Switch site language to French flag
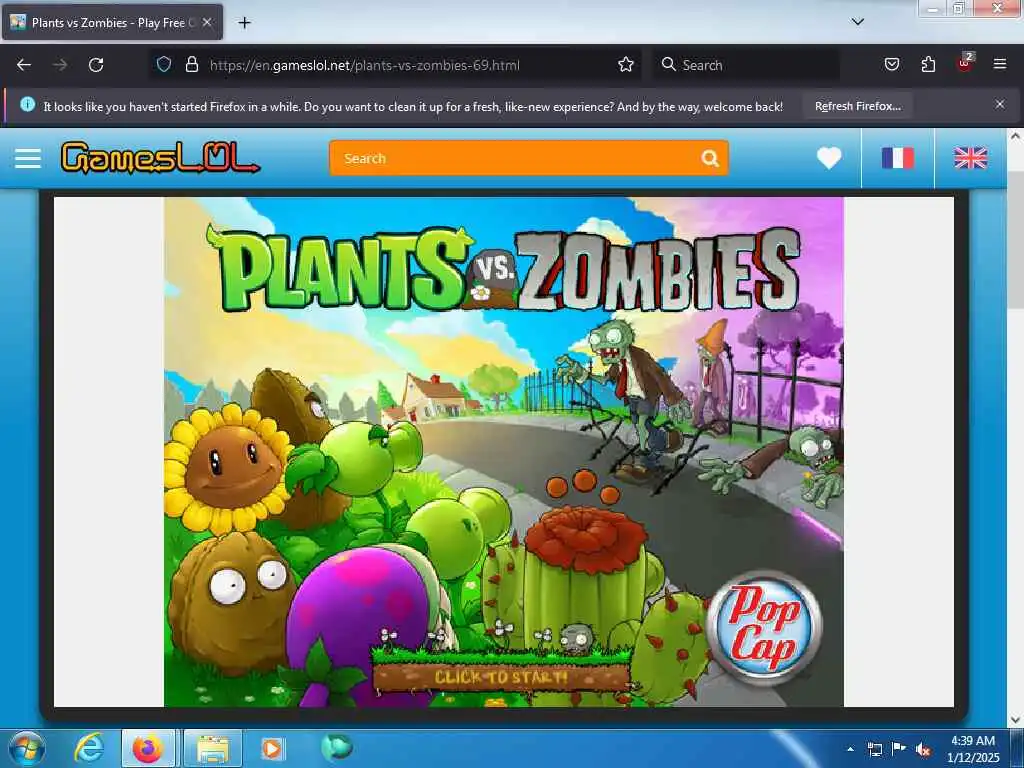 [898, 158]
